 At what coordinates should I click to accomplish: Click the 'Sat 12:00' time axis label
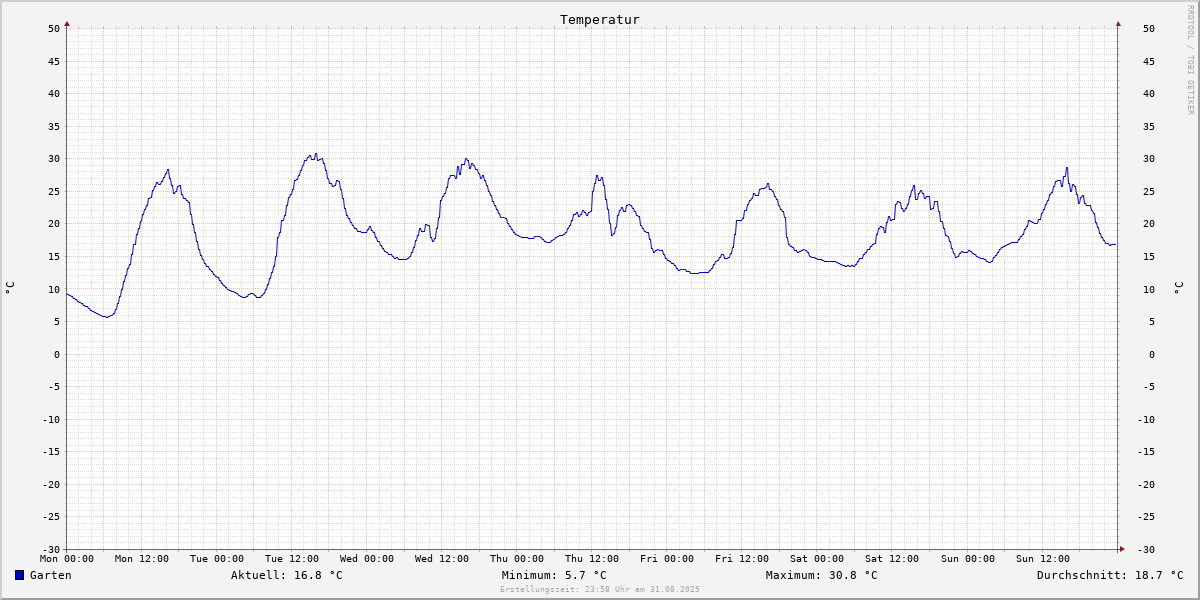click(x=892, y=559)
